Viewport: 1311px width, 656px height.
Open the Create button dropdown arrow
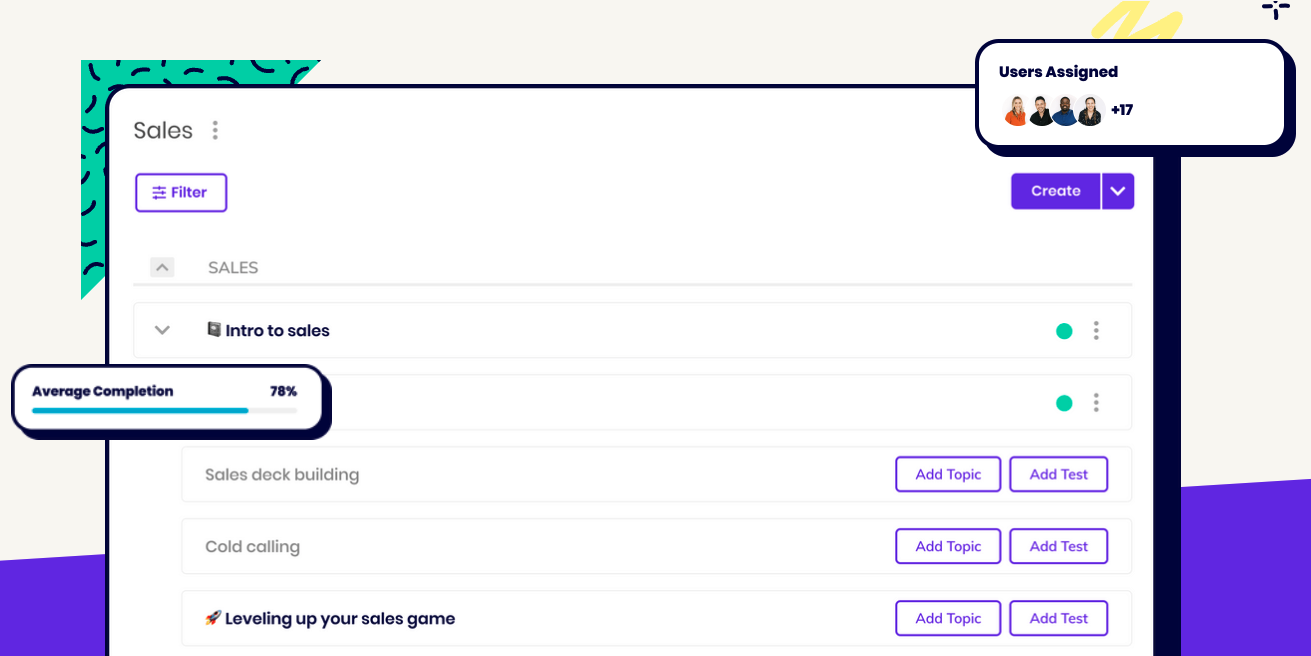[1118, 191]
